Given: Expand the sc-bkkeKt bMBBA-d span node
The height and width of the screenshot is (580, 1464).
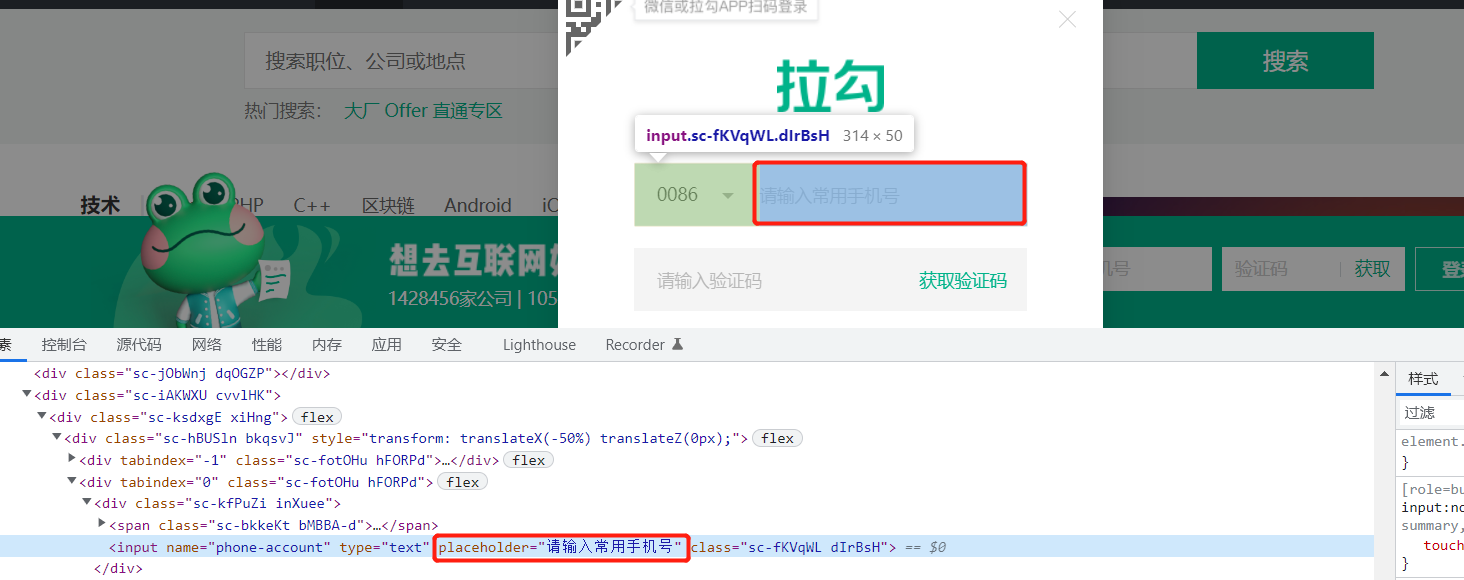Looking at the screenshot, I should click(102, 524).
